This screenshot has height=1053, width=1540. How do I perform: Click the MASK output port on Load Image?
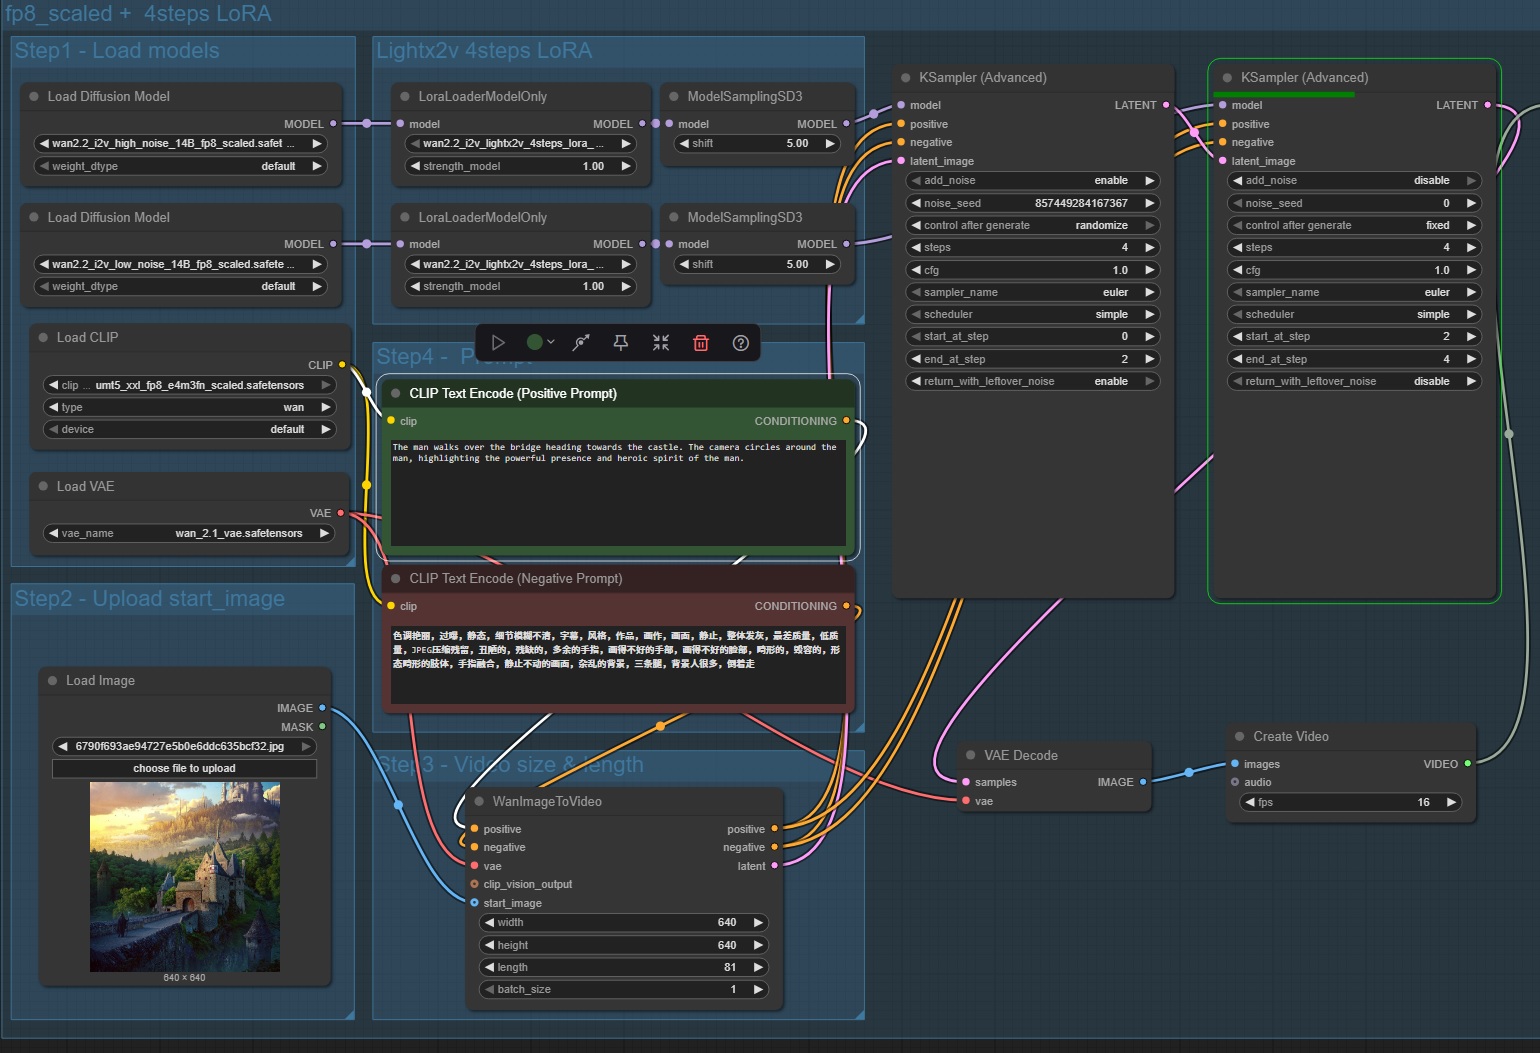(322, 727)
